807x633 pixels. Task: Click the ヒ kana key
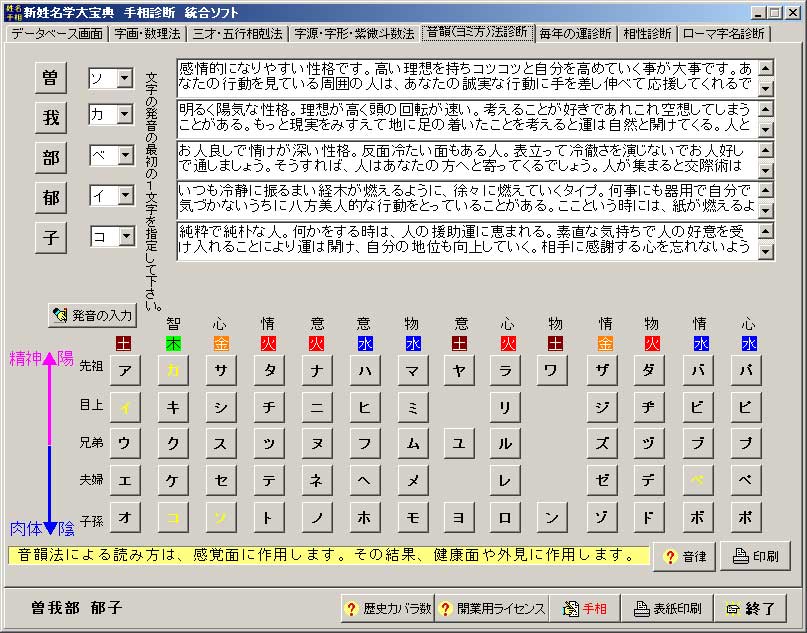[x=364, y=407]
